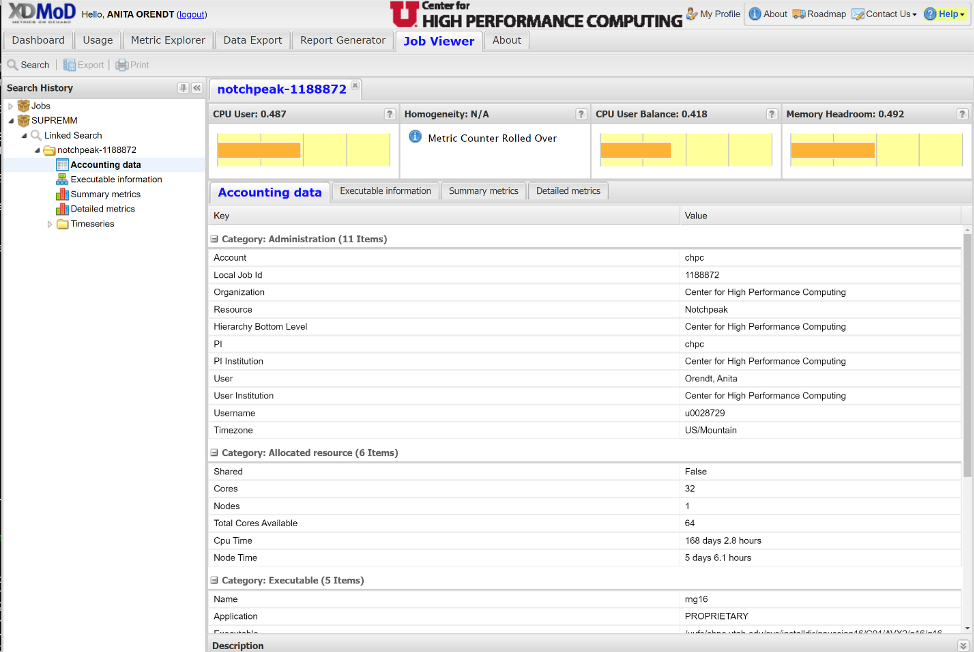This screenshot has height=652, width=974.
Task: Open the Help dropdown menu
Action: 944,14
